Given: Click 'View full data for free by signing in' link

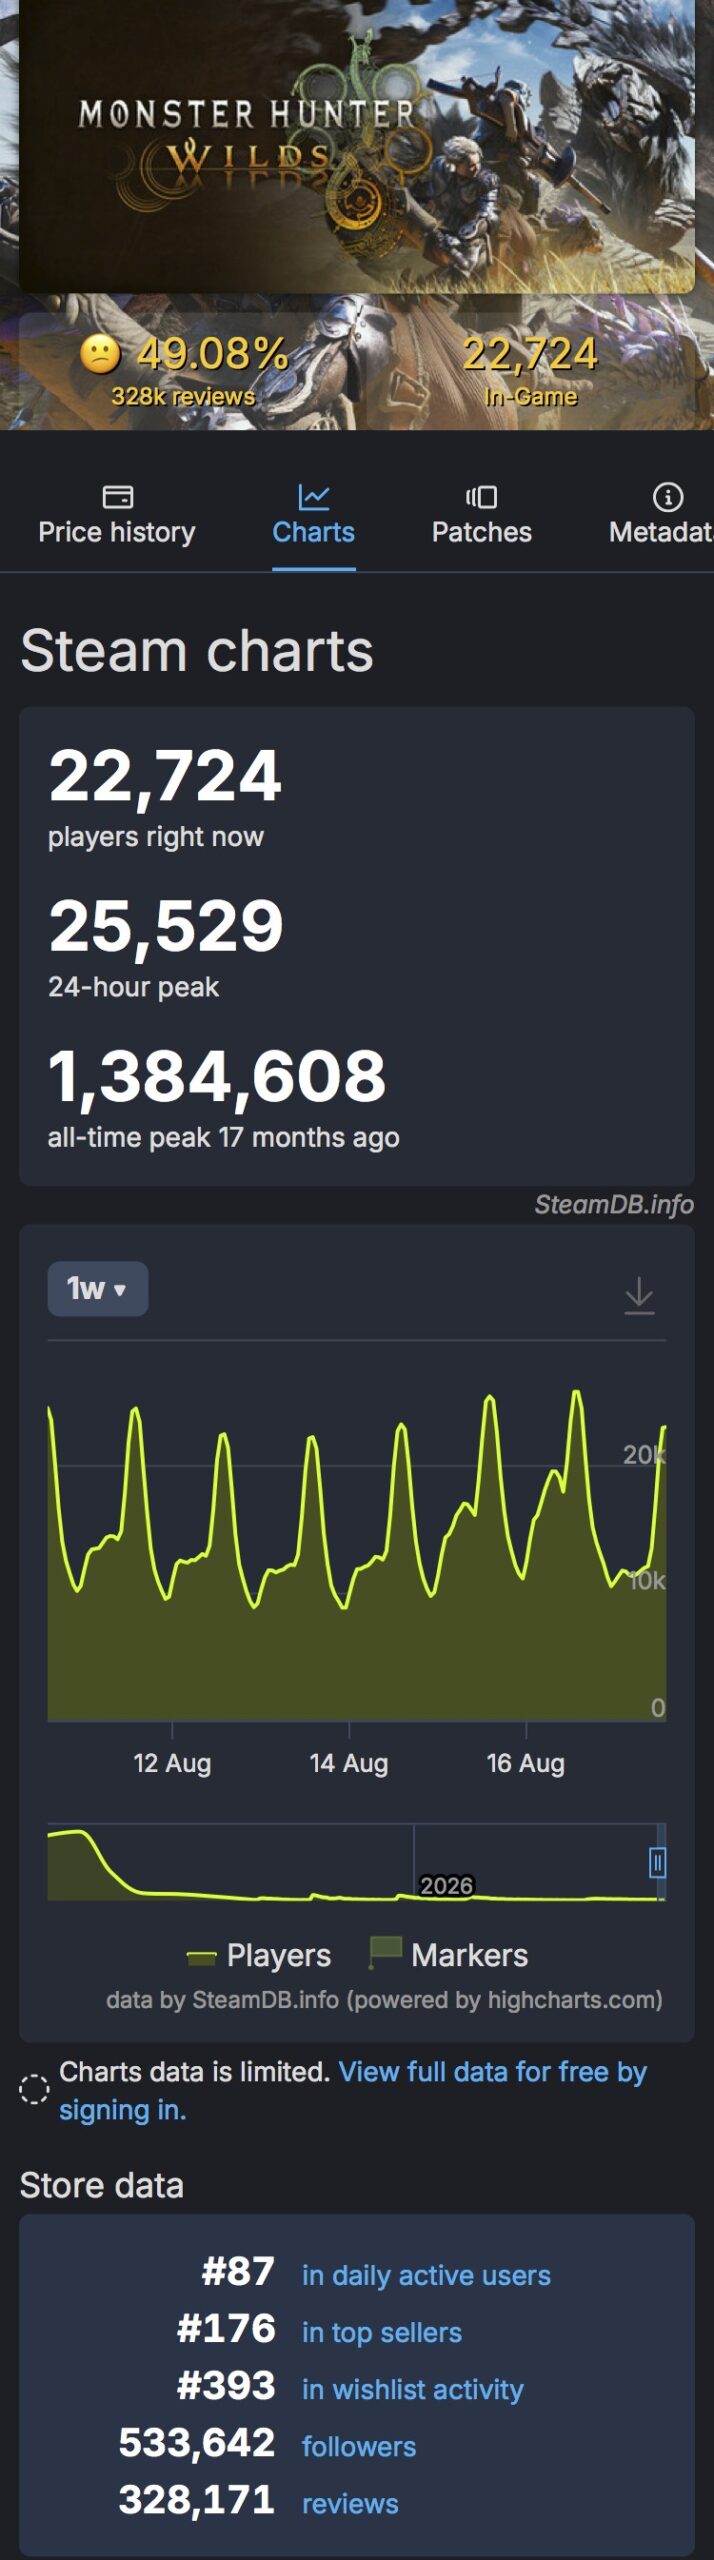Looking at the screenshot, I should pyautogui.click(x=353, y=2090).
